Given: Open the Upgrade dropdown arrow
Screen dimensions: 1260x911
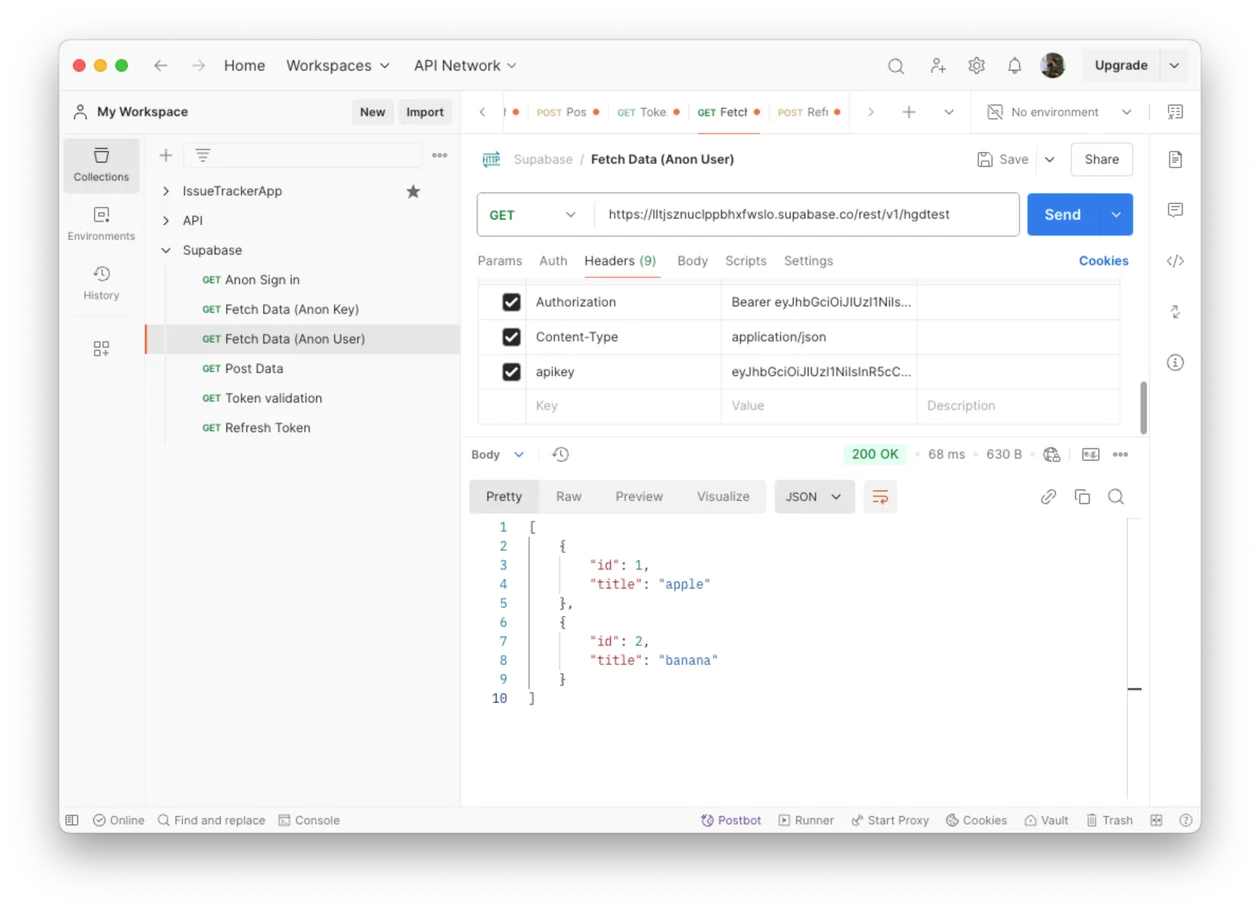Looking at the screenshot, I should click(x=1175, y=66).
